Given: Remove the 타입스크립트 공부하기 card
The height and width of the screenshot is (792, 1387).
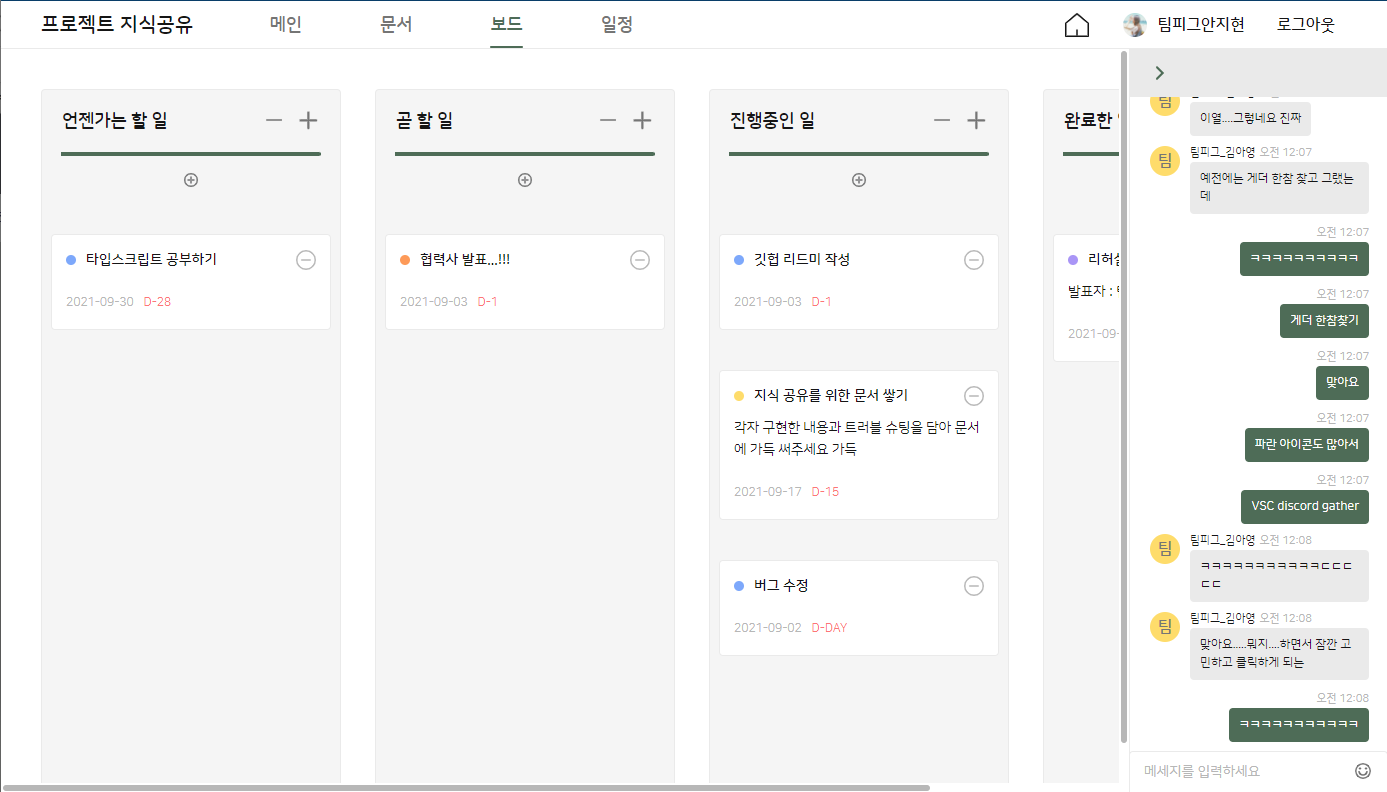Looking at the screenshot, I should pos(306,260).
